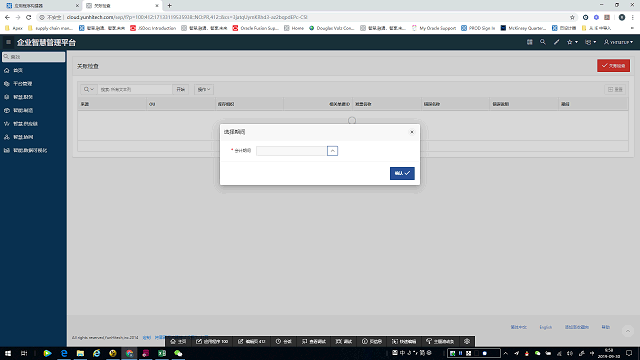Click the magnifier search icon in header
This screenshot has height=360, width=640.
coord(542,42)
